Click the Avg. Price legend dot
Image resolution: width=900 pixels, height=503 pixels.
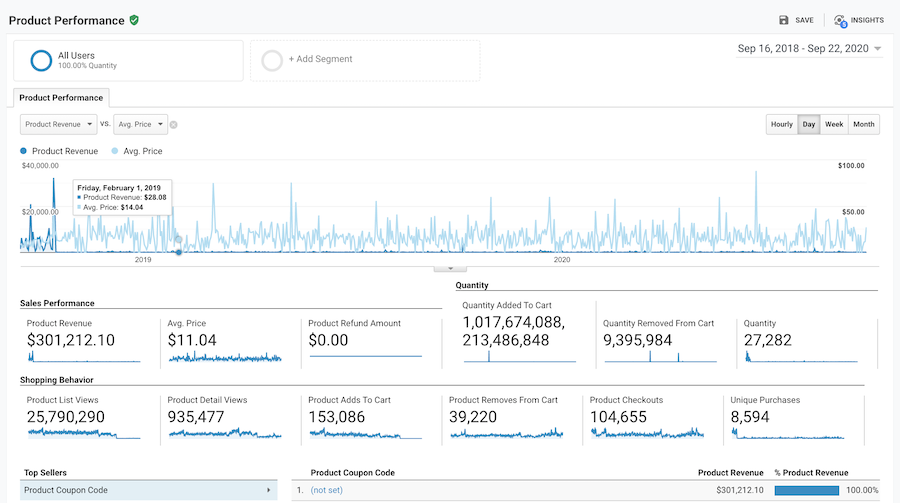115,151
